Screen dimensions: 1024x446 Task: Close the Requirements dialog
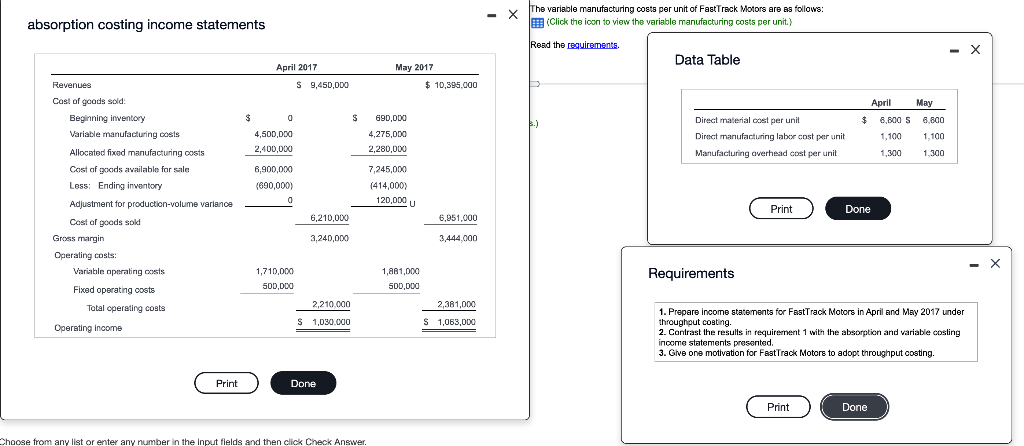pyautogui.click(x=995, y=264)
